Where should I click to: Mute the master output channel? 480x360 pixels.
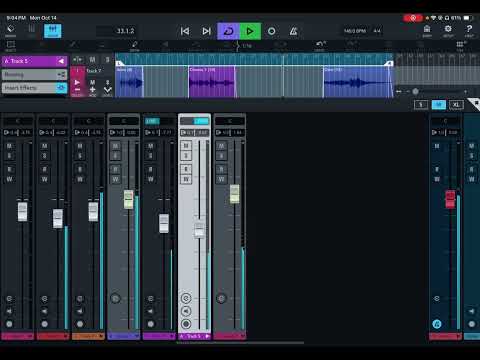(x=437, y=146)
